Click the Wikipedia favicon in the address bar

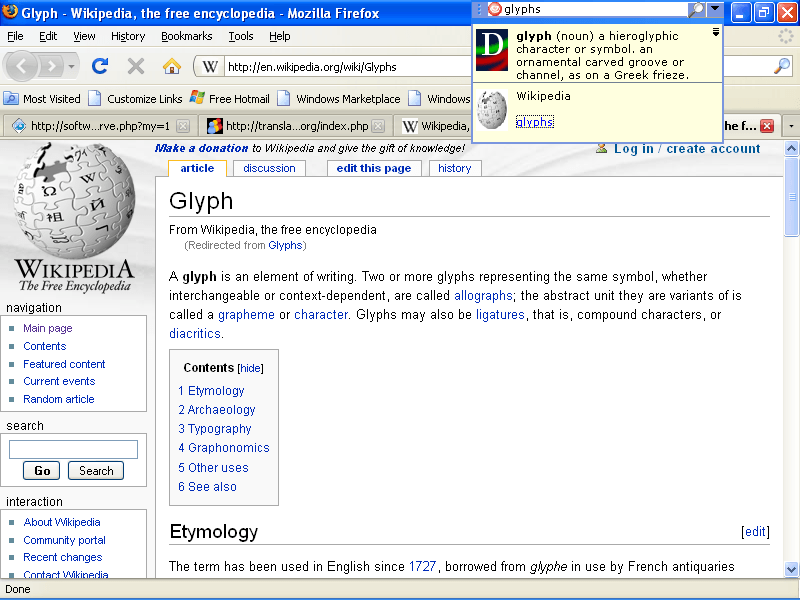(211, 66)
